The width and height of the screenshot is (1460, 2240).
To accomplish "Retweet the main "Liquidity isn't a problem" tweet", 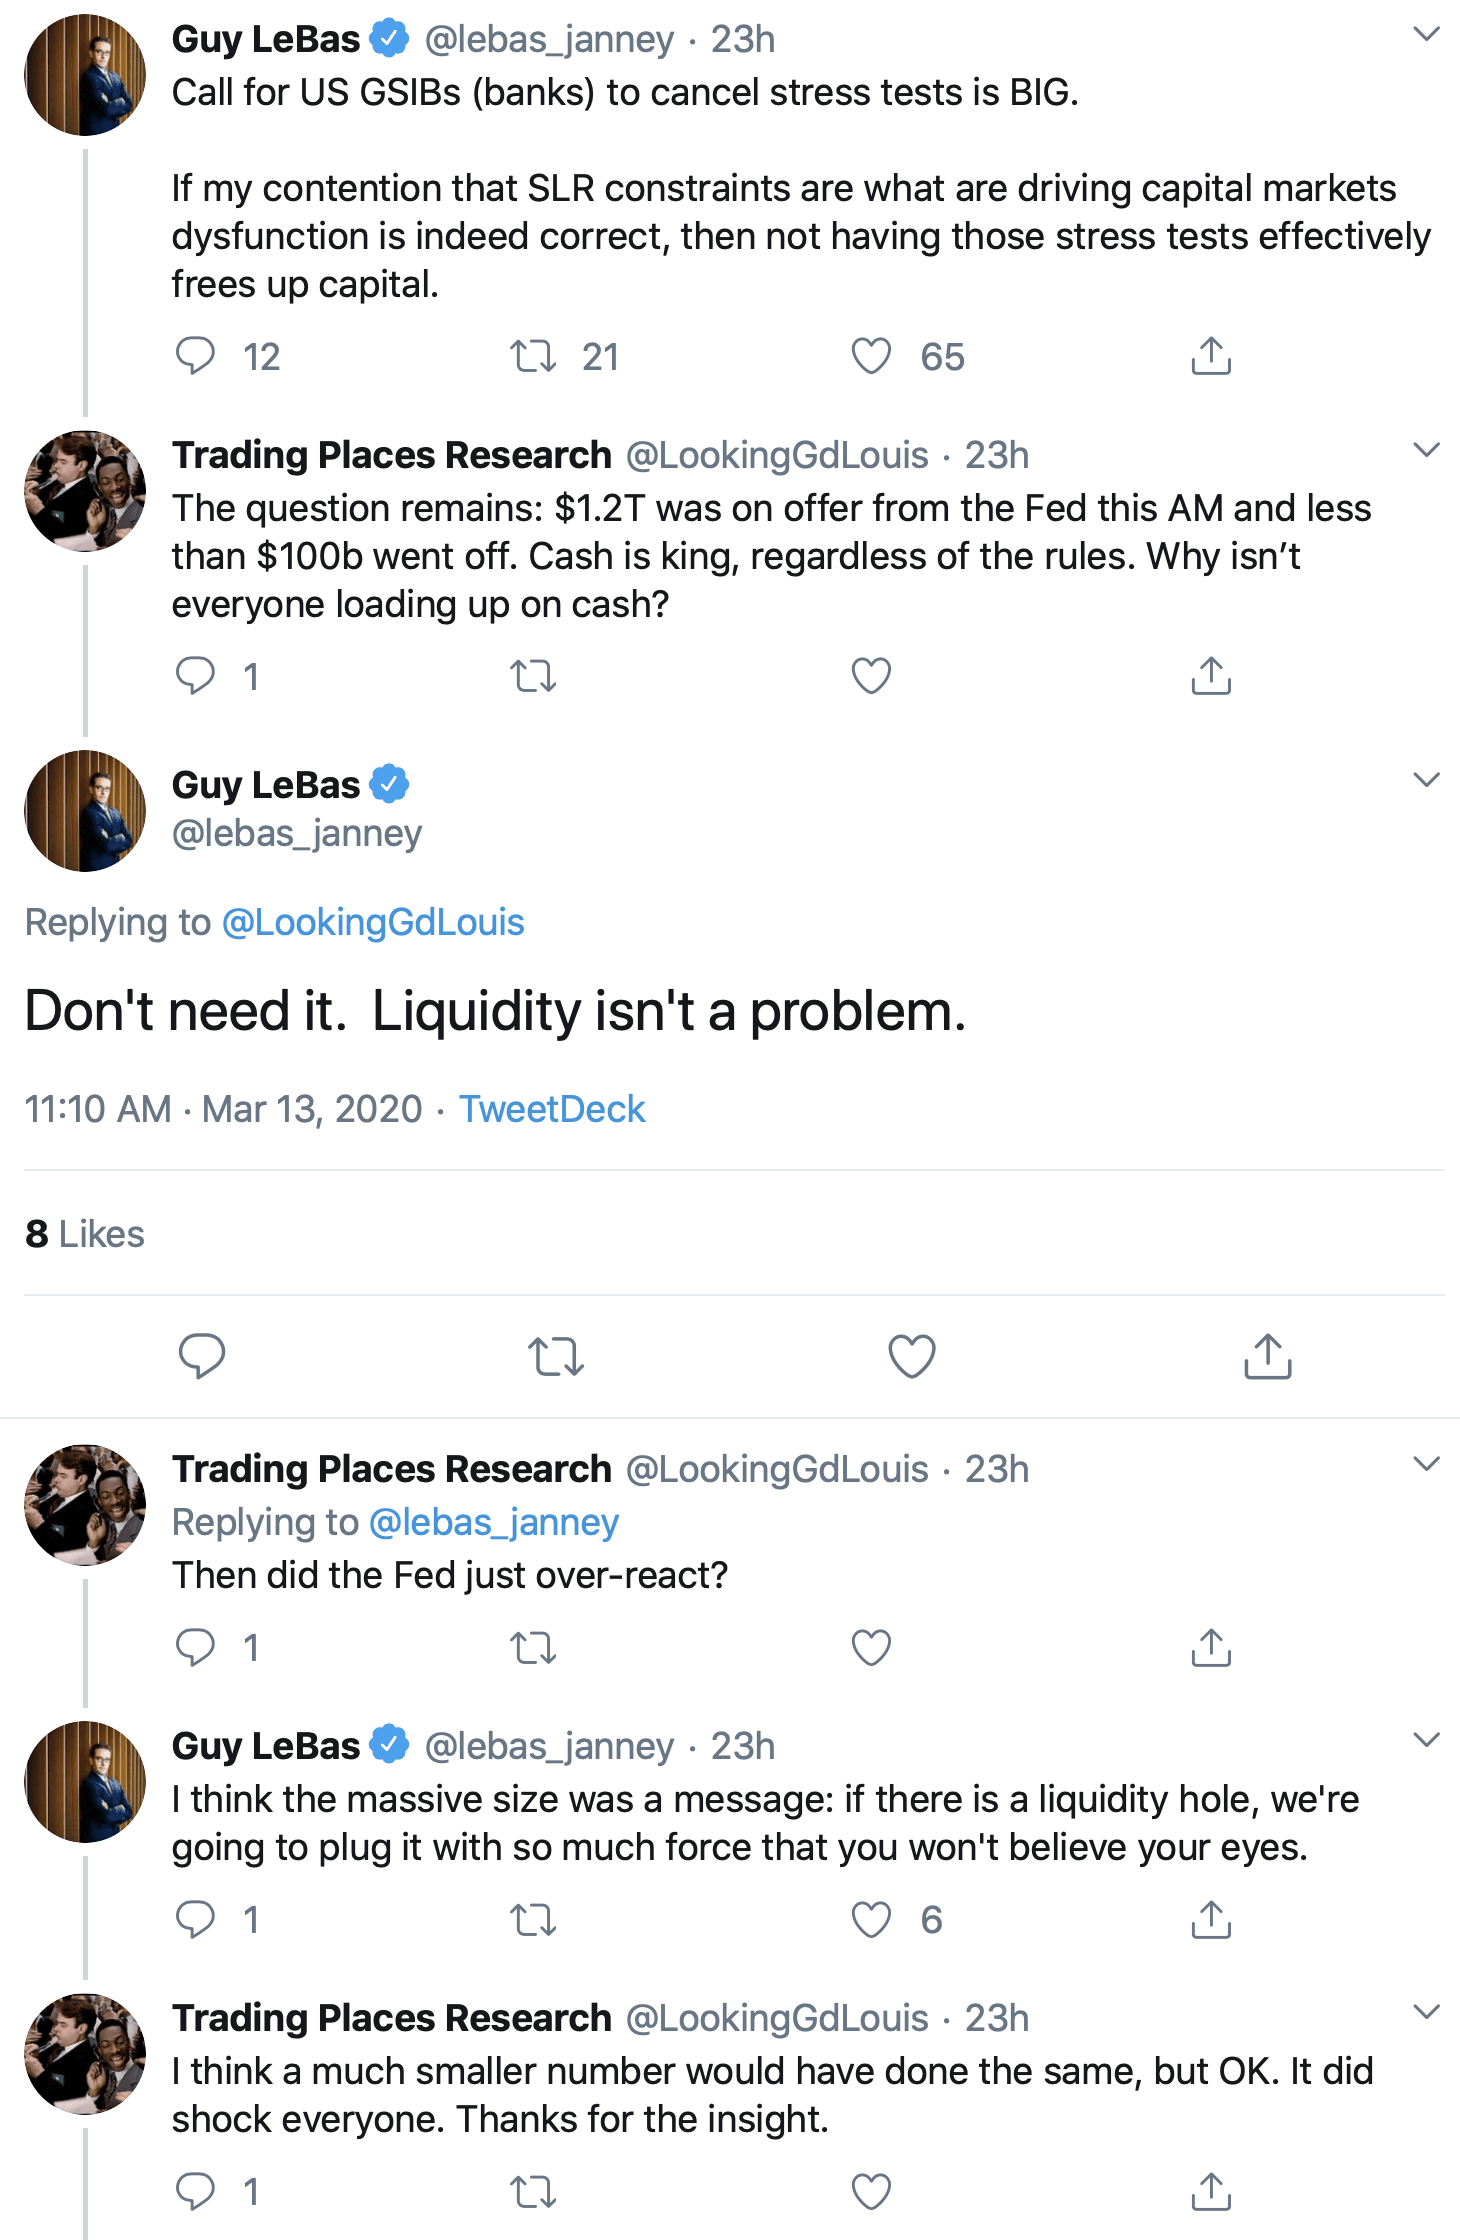I will [555, 1356].
